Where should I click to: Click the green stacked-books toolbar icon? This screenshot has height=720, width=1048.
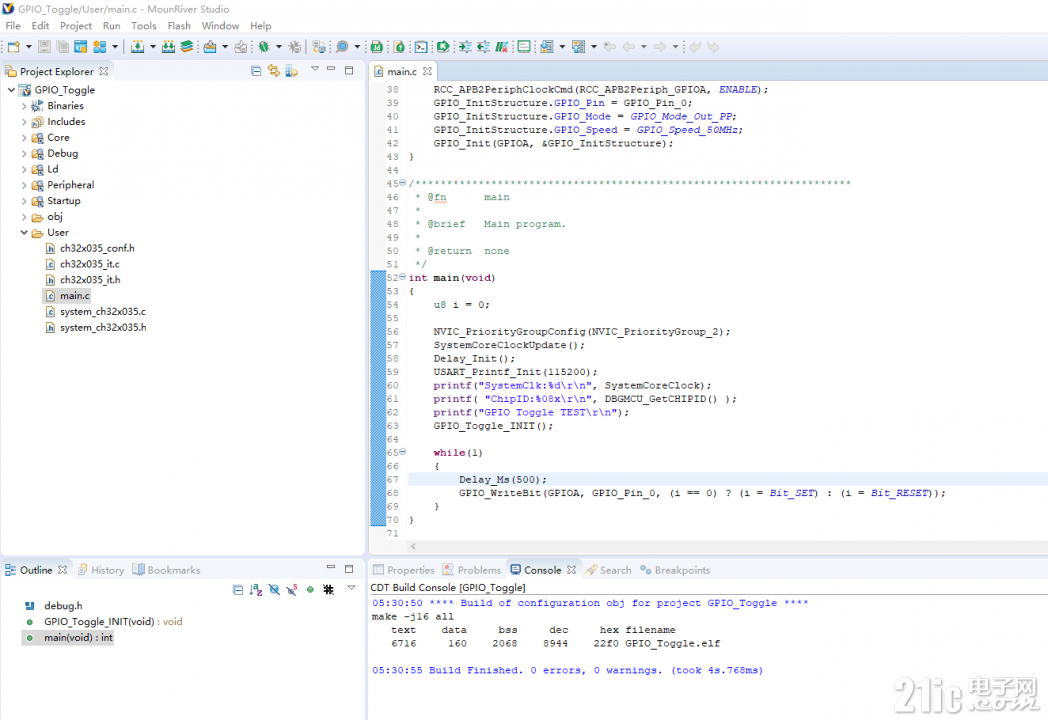tap(186, 47)
